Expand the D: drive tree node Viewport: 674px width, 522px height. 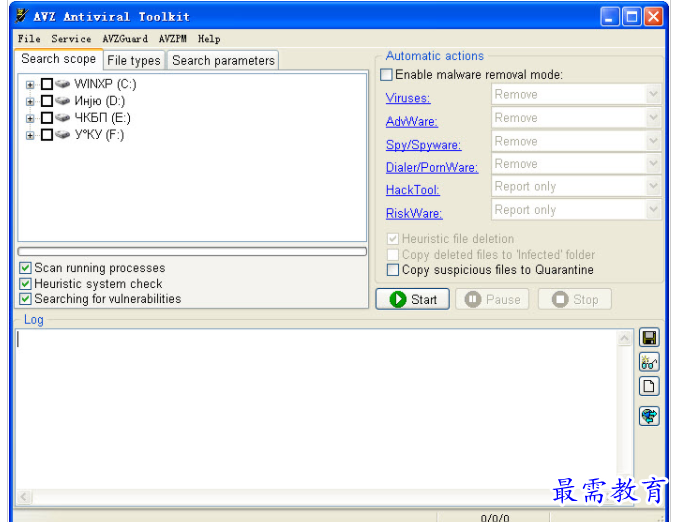[30, 101]
